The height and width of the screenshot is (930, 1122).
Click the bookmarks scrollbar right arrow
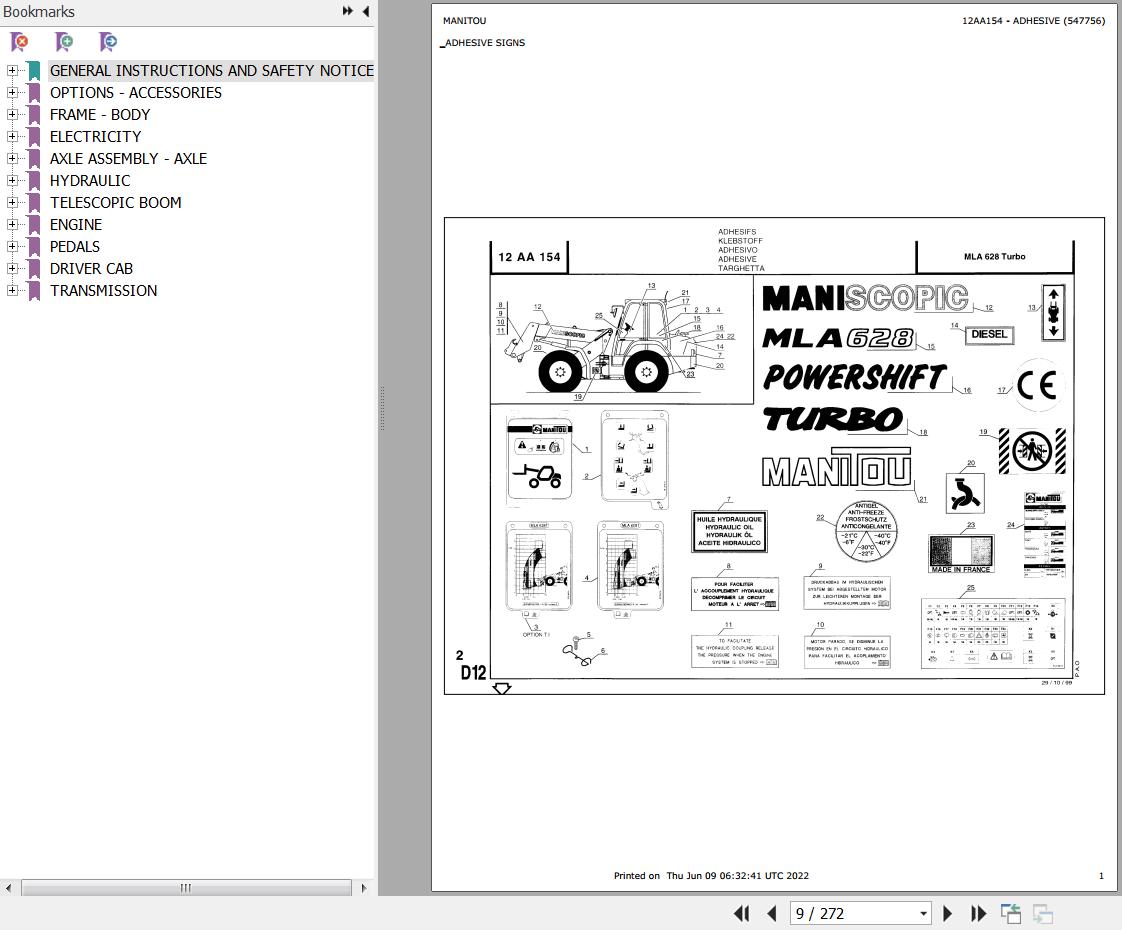click(364, 888)
